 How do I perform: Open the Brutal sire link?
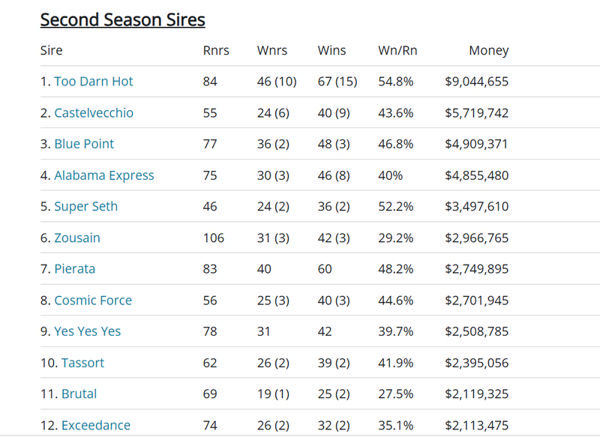tap(79, 394)
